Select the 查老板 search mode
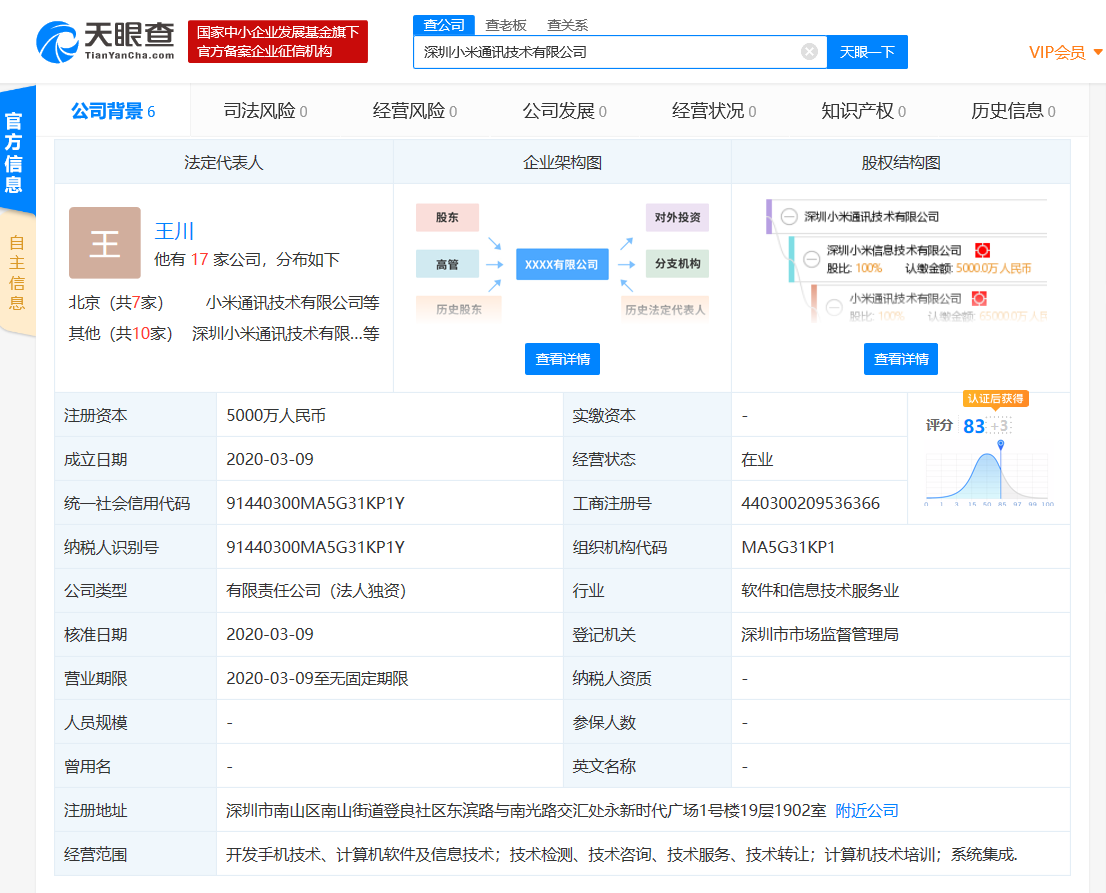This screenshot has width=1106, height=893. (x=506, y=25)
